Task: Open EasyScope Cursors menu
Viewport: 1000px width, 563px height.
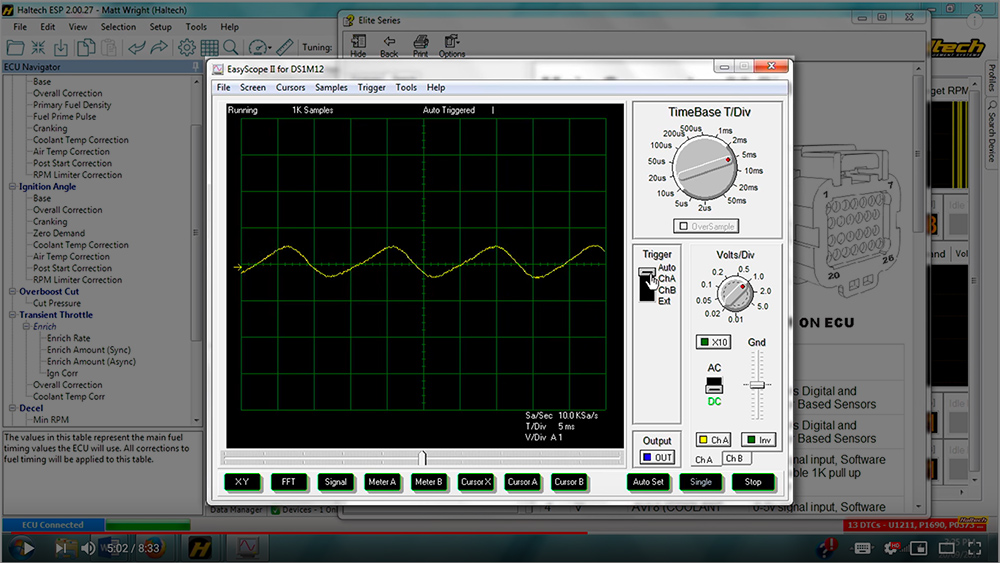Action: (290, 87)
